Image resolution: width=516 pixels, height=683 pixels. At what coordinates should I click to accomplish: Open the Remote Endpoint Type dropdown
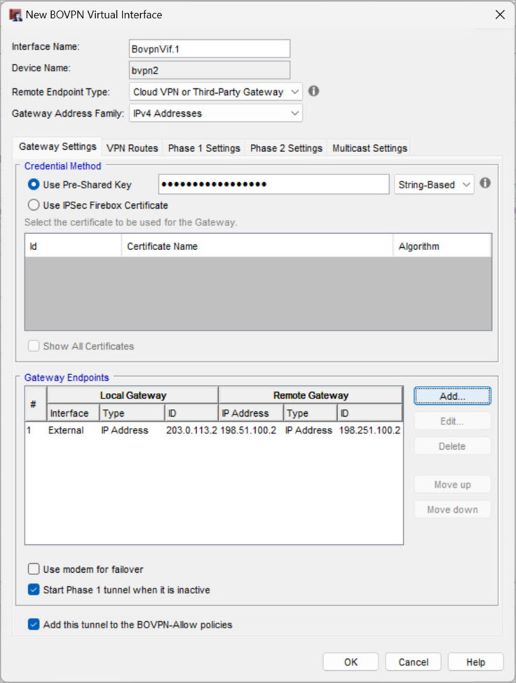(216, 92)
